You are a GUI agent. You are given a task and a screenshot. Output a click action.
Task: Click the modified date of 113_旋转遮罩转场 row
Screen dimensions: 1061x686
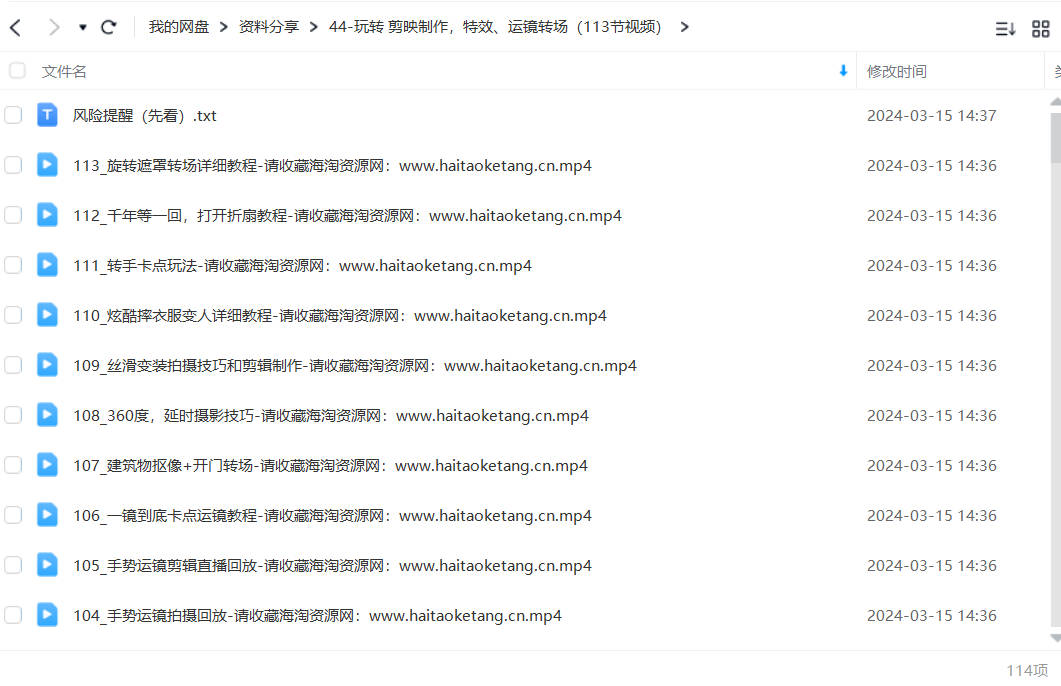point(932,166)
